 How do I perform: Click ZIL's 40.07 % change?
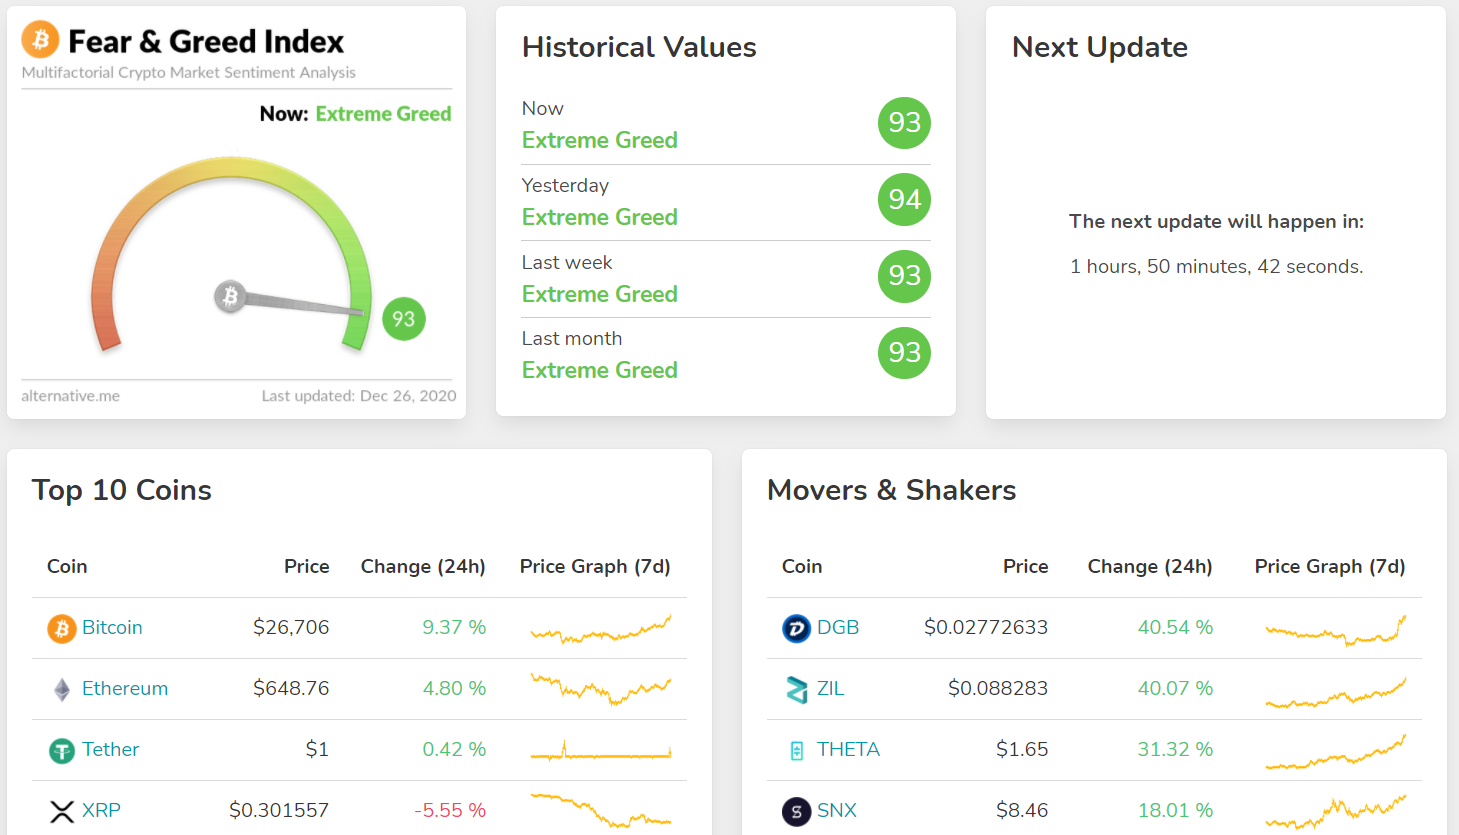pyautogui.click(x=1175, y=688)
